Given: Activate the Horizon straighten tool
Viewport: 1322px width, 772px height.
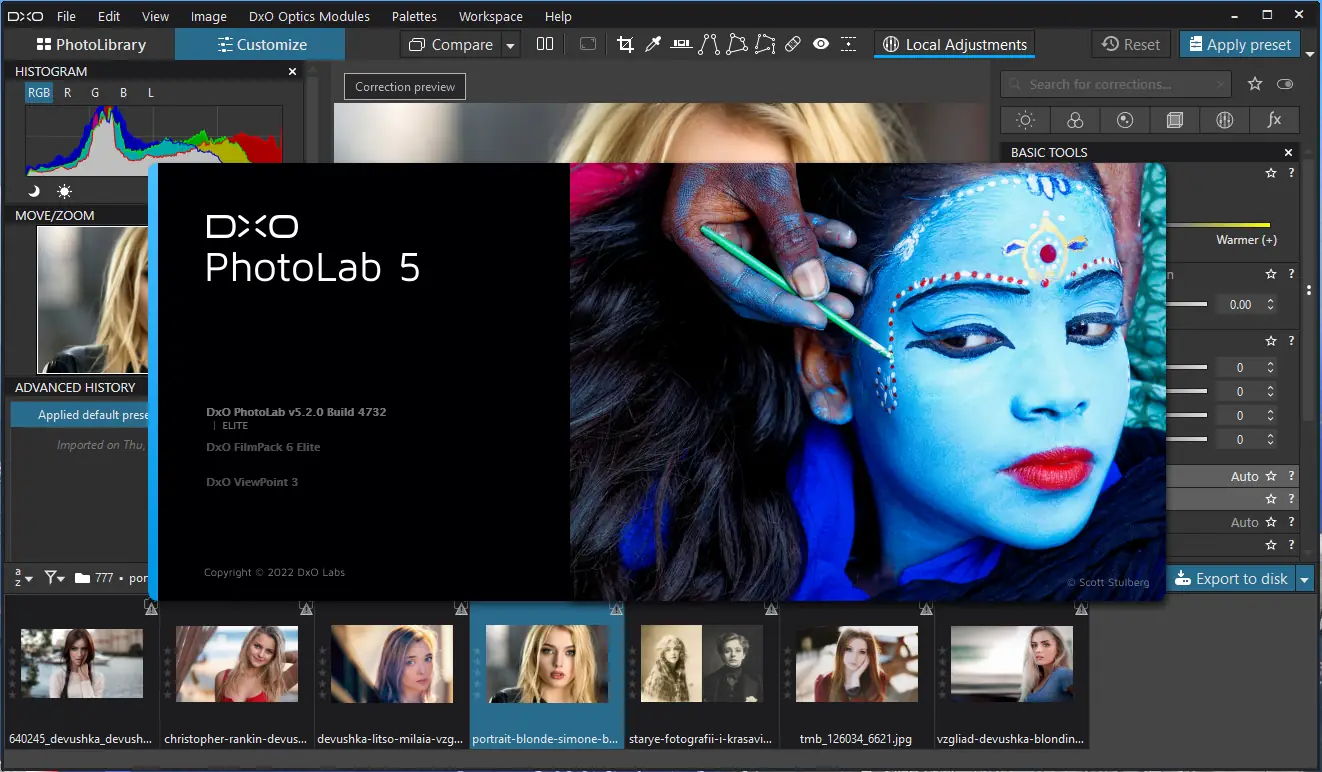Looking at the screenshot, I should click(681, 44).
